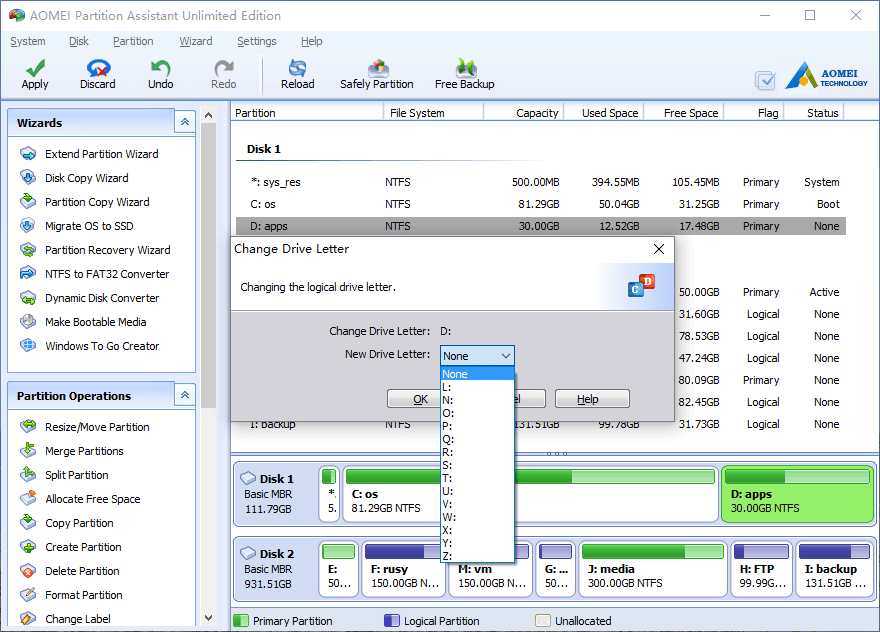Choose L: in the drive letter list
Viewport: 880px width, 632px height.
pos(477,387)
